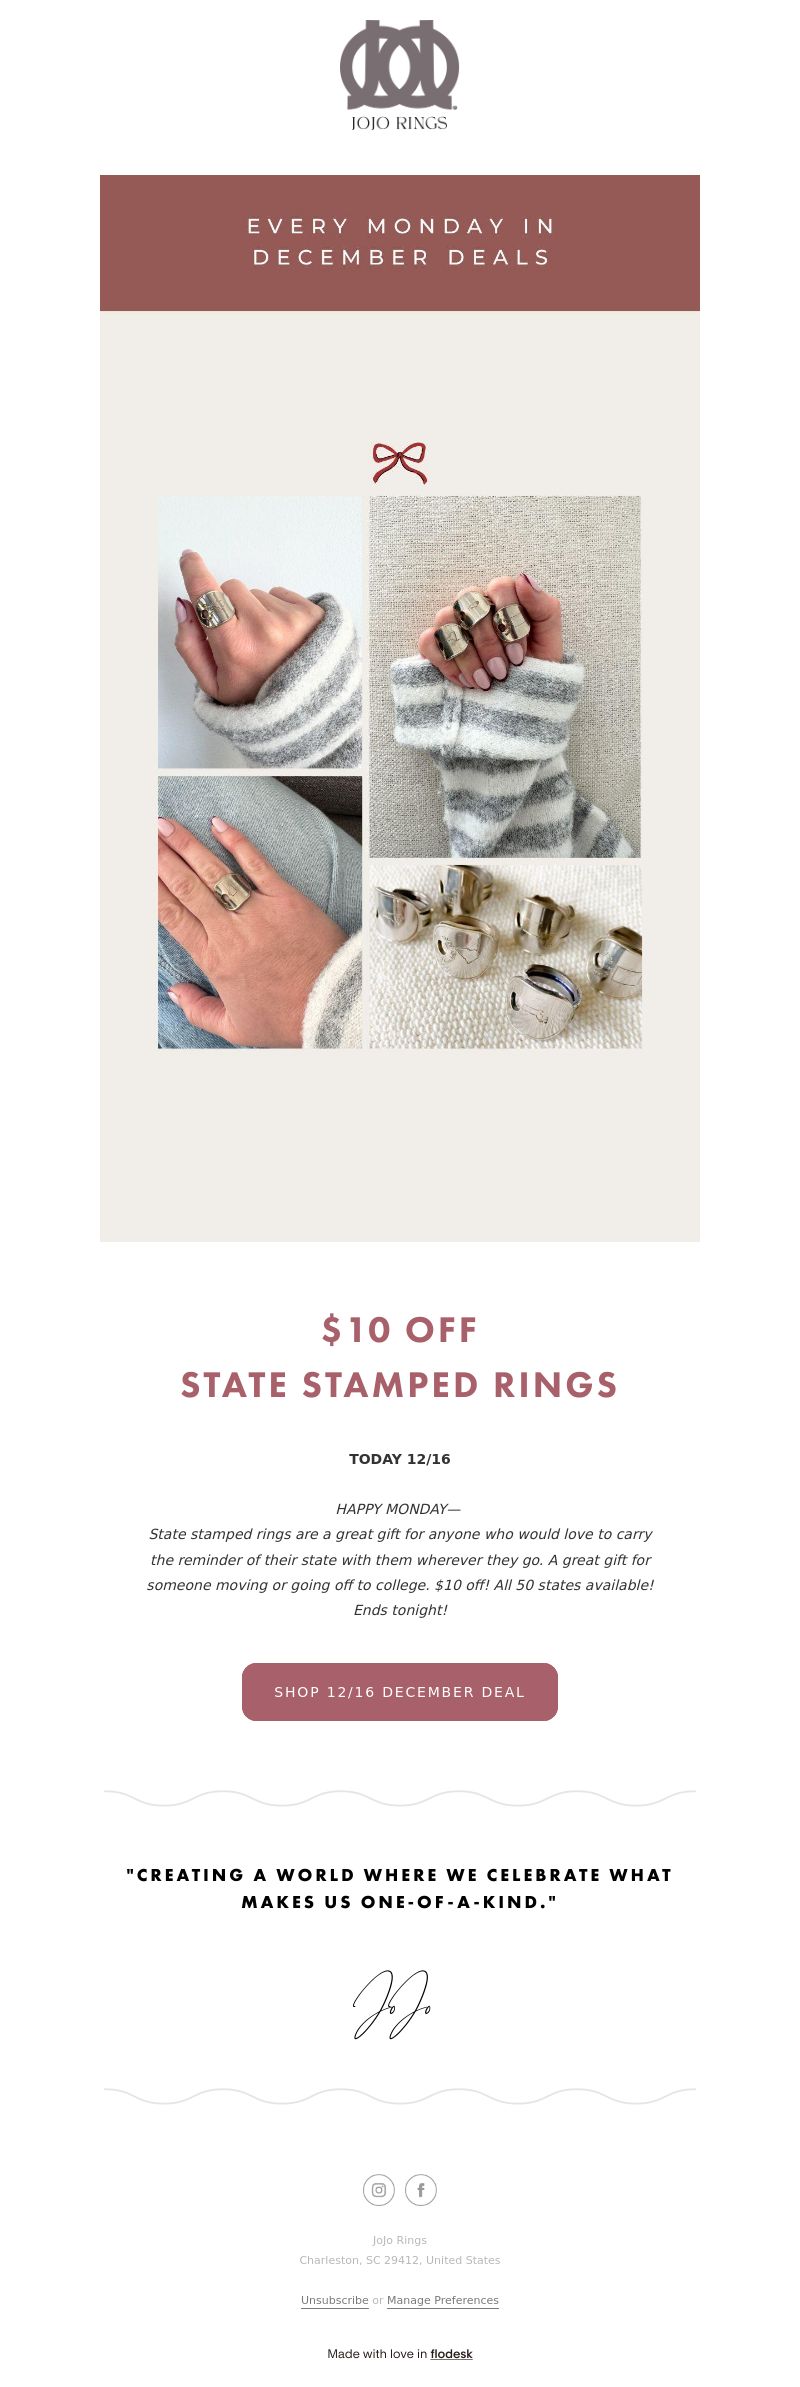Click the HAPPY MONDAY paragraph text
This screenshot has width=800, height=2387.
[x=400, y=1559]
